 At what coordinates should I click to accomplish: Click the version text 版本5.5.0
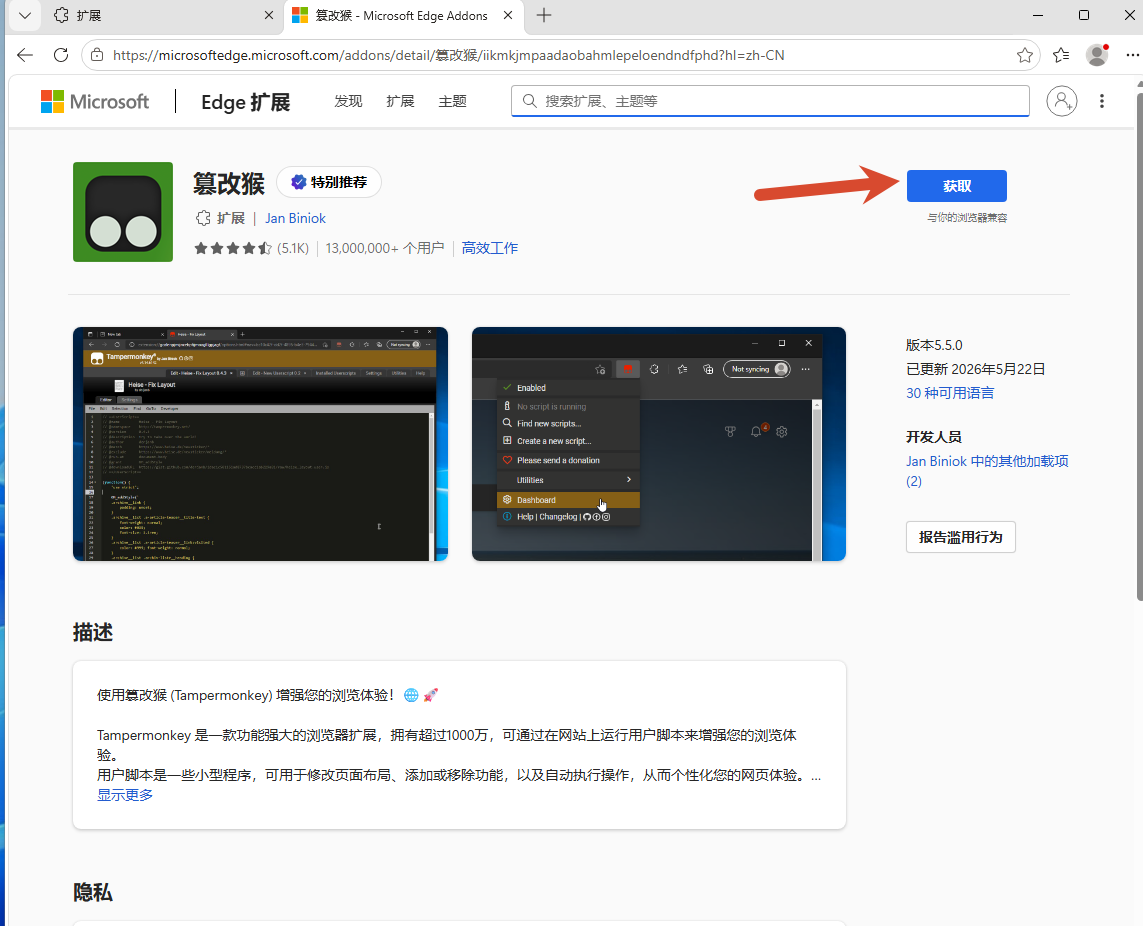[934, 345]
